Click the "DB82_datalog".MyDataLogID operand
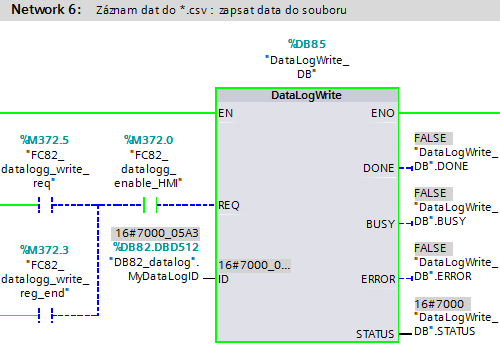Viewport: 500px width, 361px height. click(154, 269)
